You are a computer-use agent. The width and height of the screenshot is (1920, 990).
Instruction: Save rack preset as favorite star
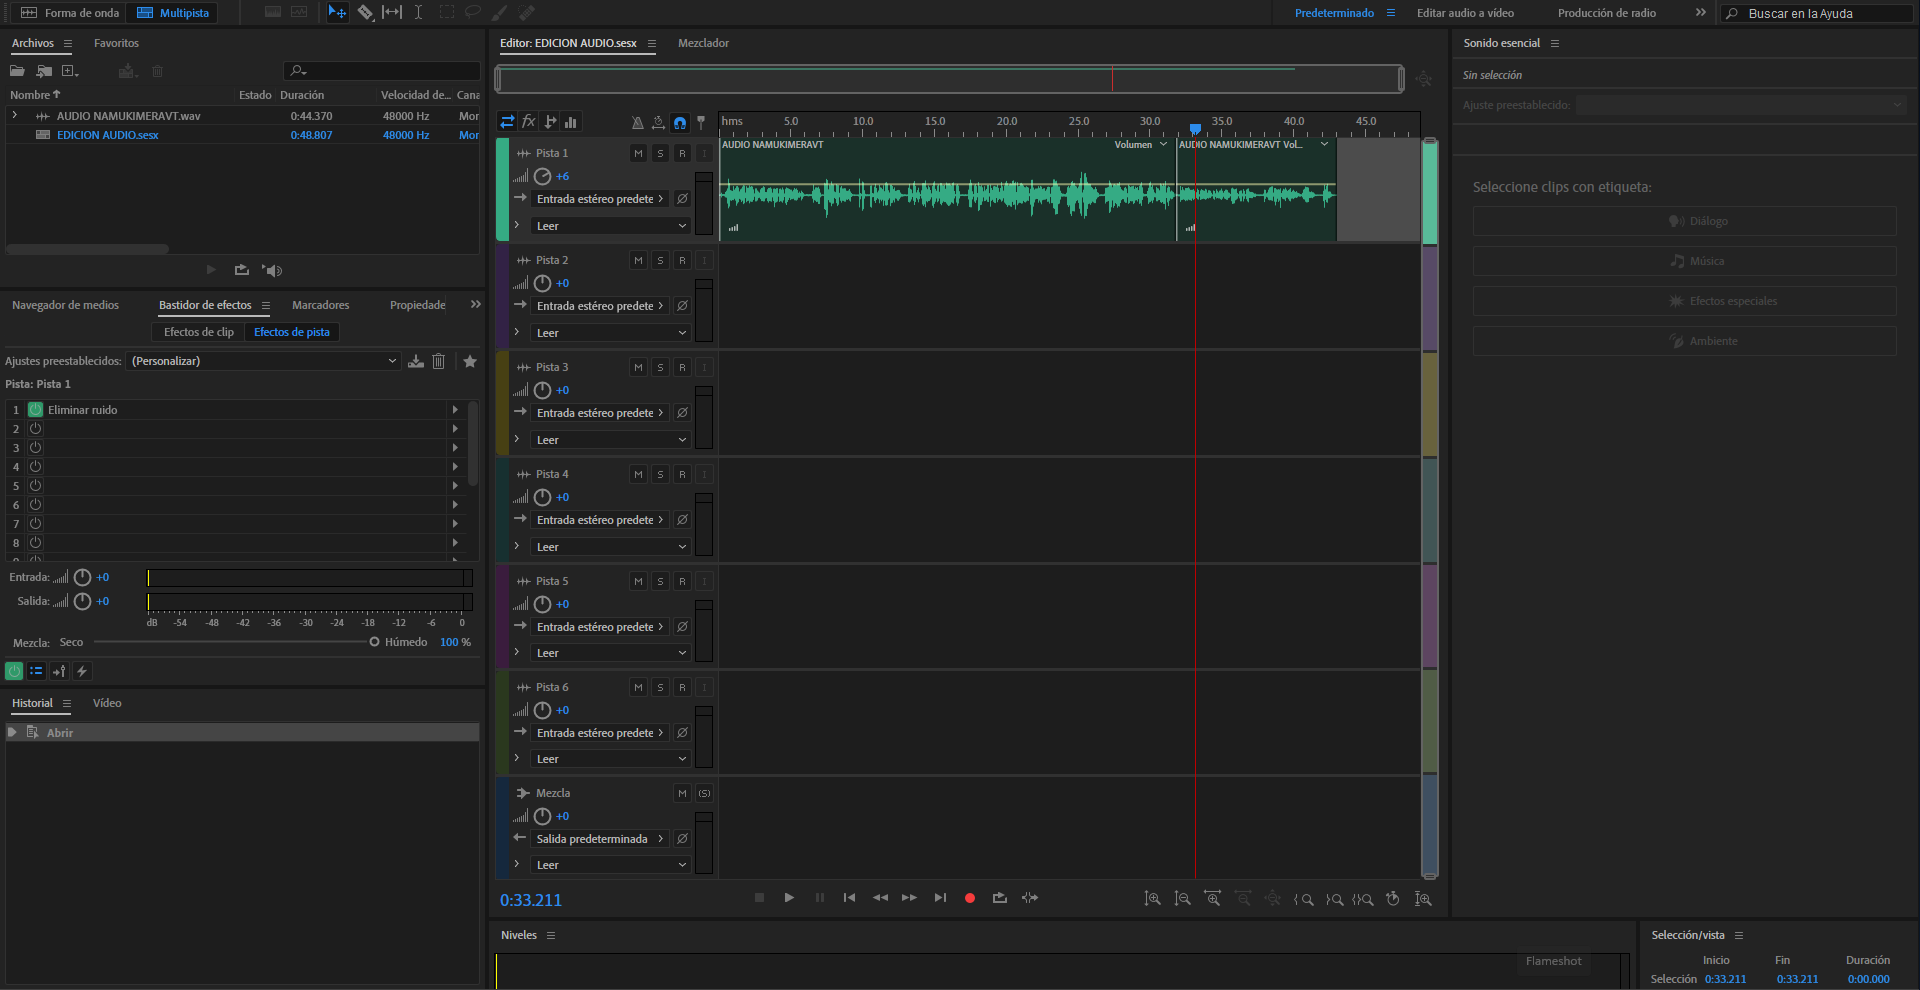click(470, 361)
